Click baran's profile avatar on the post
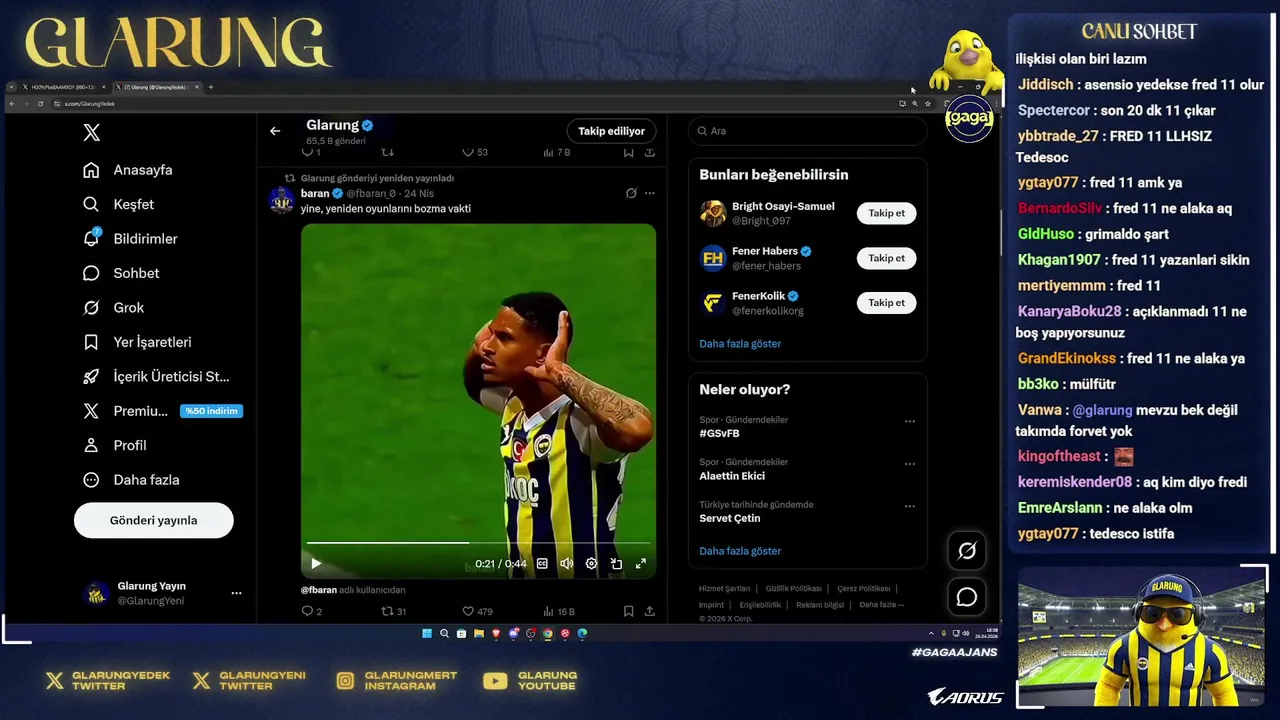The image size is (1280, 720). pos(282,200)
